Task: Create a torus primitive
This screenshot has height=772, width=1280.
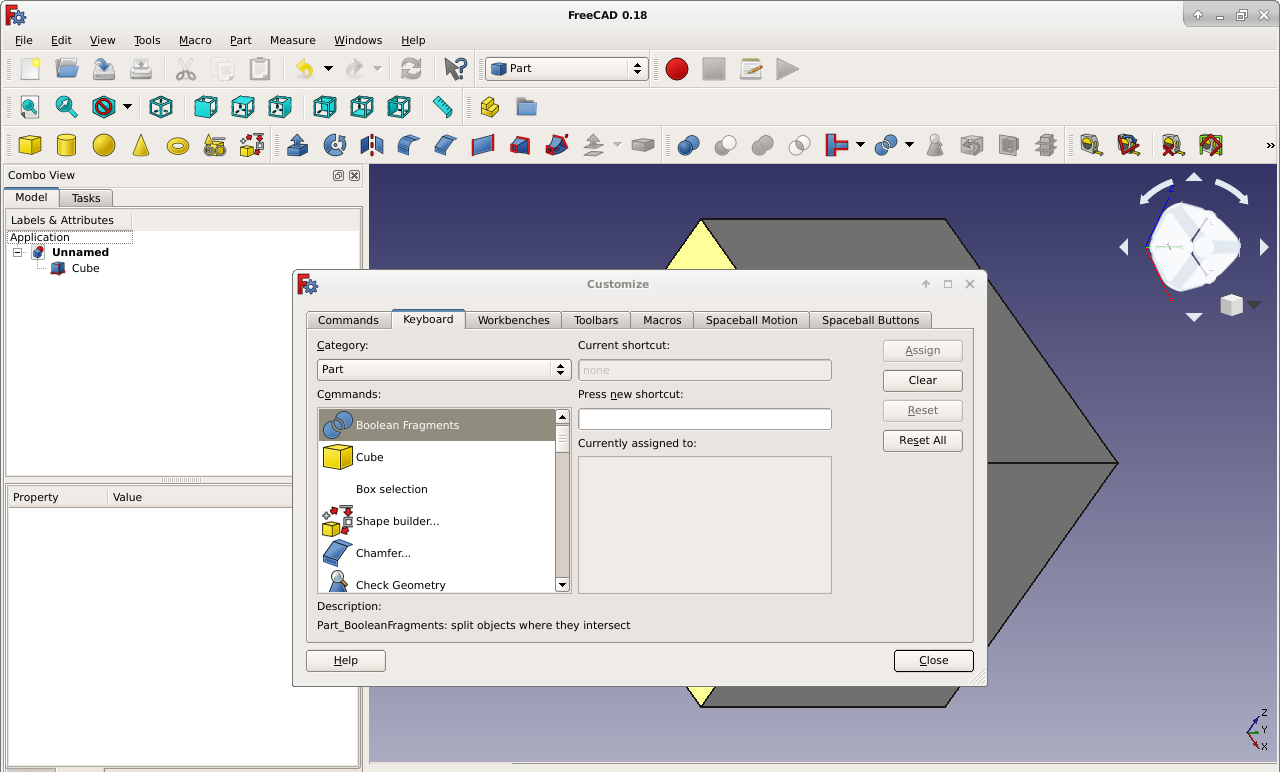Action: (178, 146)
